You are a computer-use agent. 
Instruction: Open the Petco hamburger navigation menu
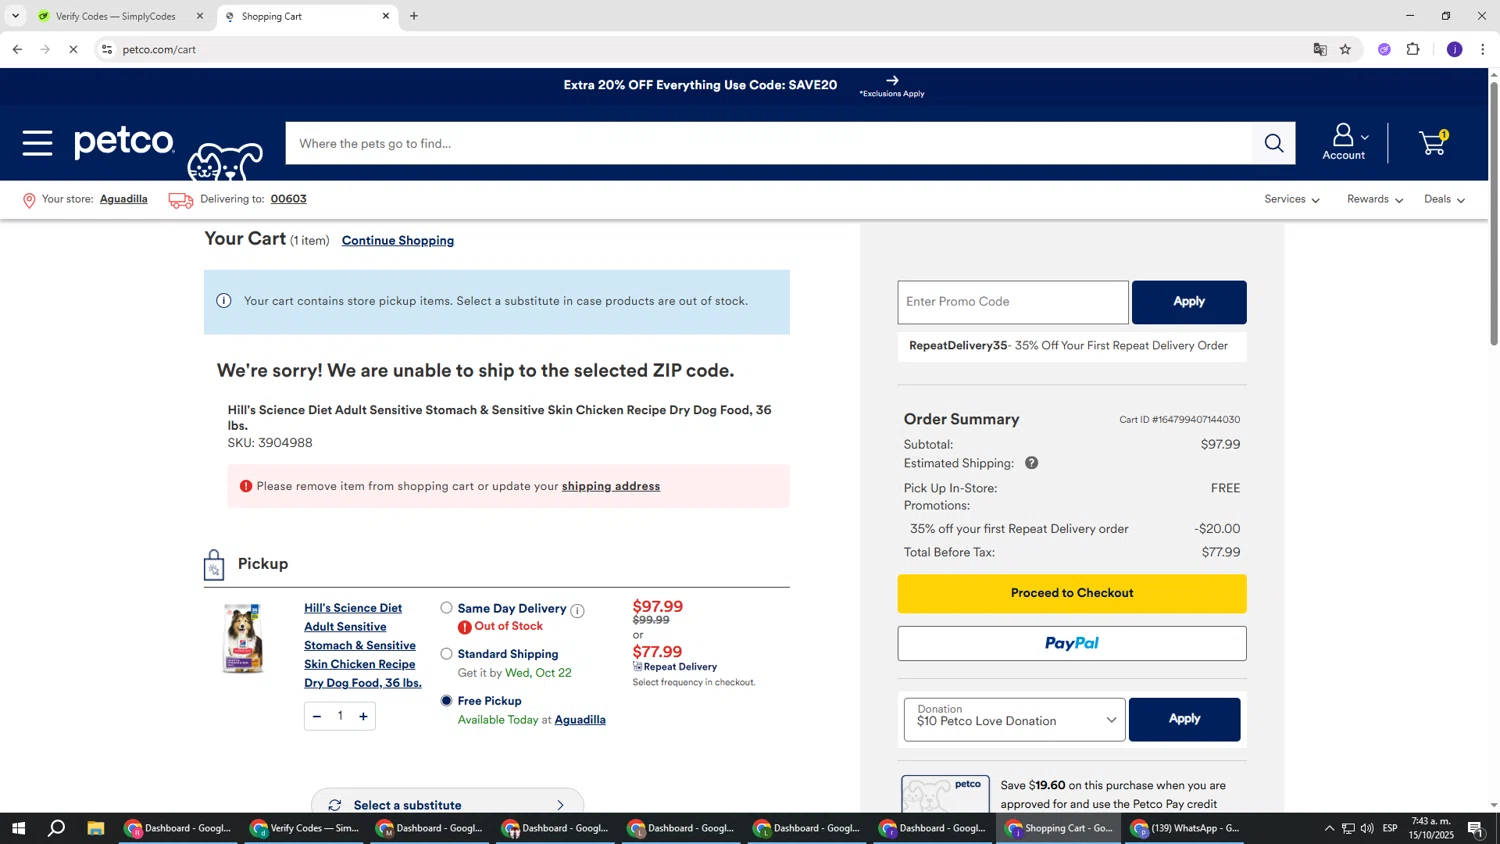[38, 143]
